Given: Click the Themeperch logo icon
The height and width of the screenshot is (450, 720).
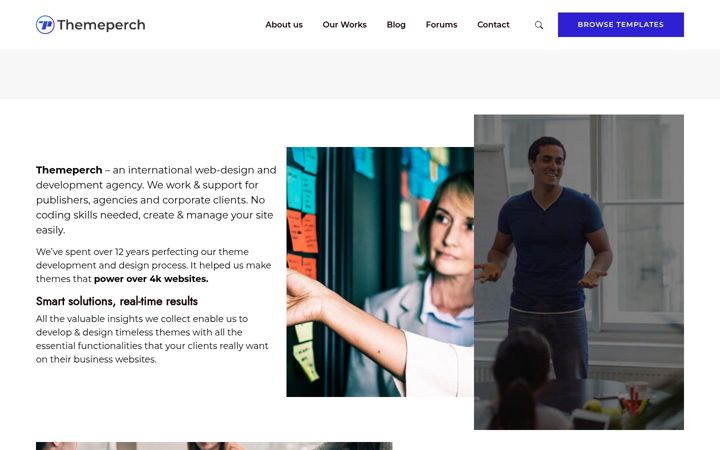Looking at the screenshot, I should (x=45, y=25).
